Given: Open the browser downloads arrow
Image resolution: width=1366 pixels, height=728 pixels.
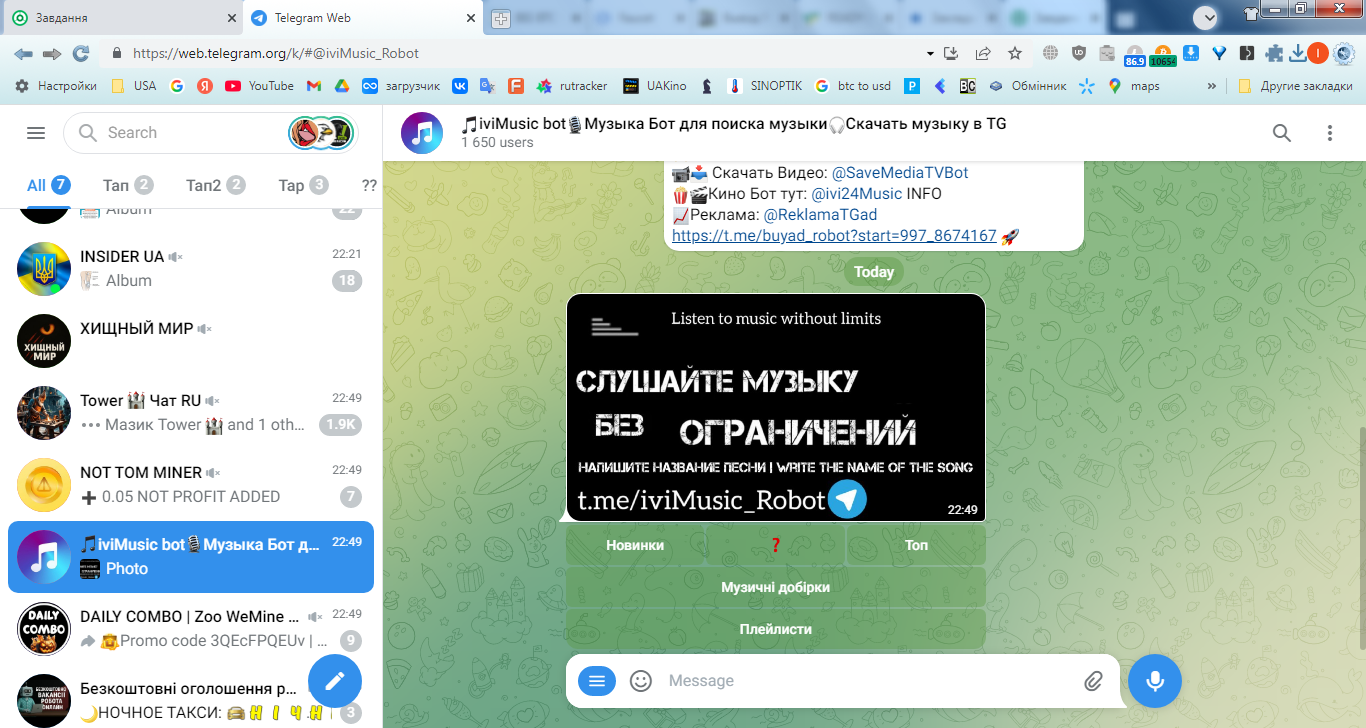Looking at the screenshot, I should click(1298, 53).
